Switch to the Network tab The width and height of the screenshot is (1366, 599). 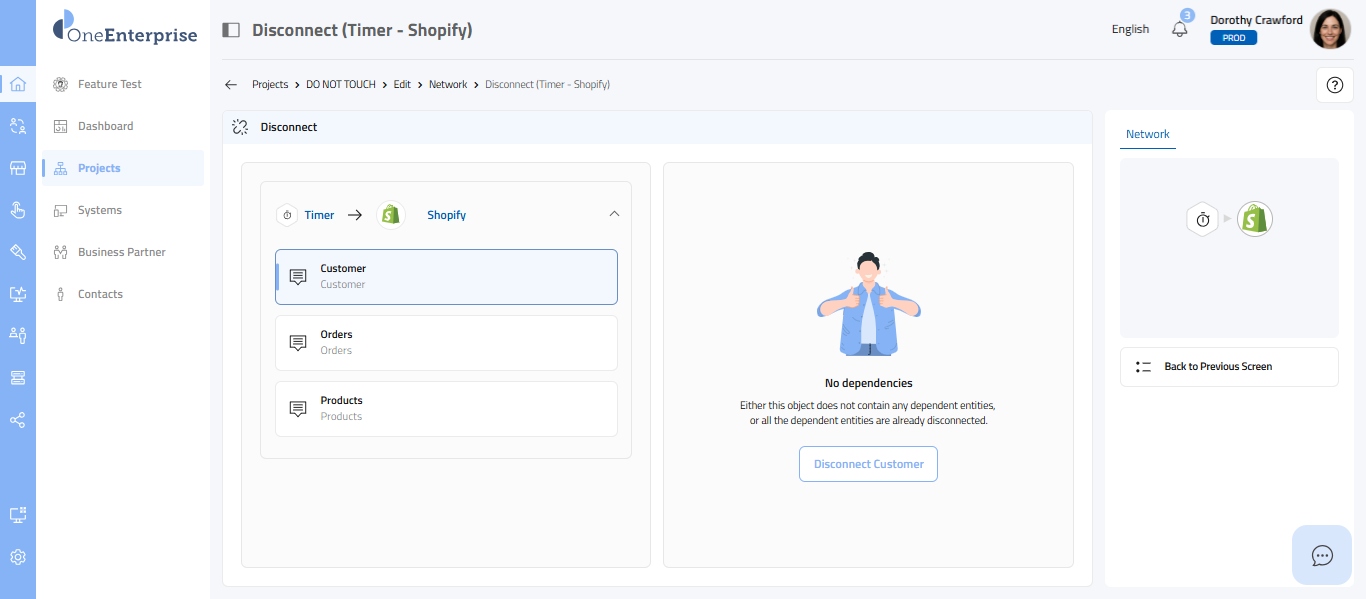pyautogui.click(x=1147, y=134)
